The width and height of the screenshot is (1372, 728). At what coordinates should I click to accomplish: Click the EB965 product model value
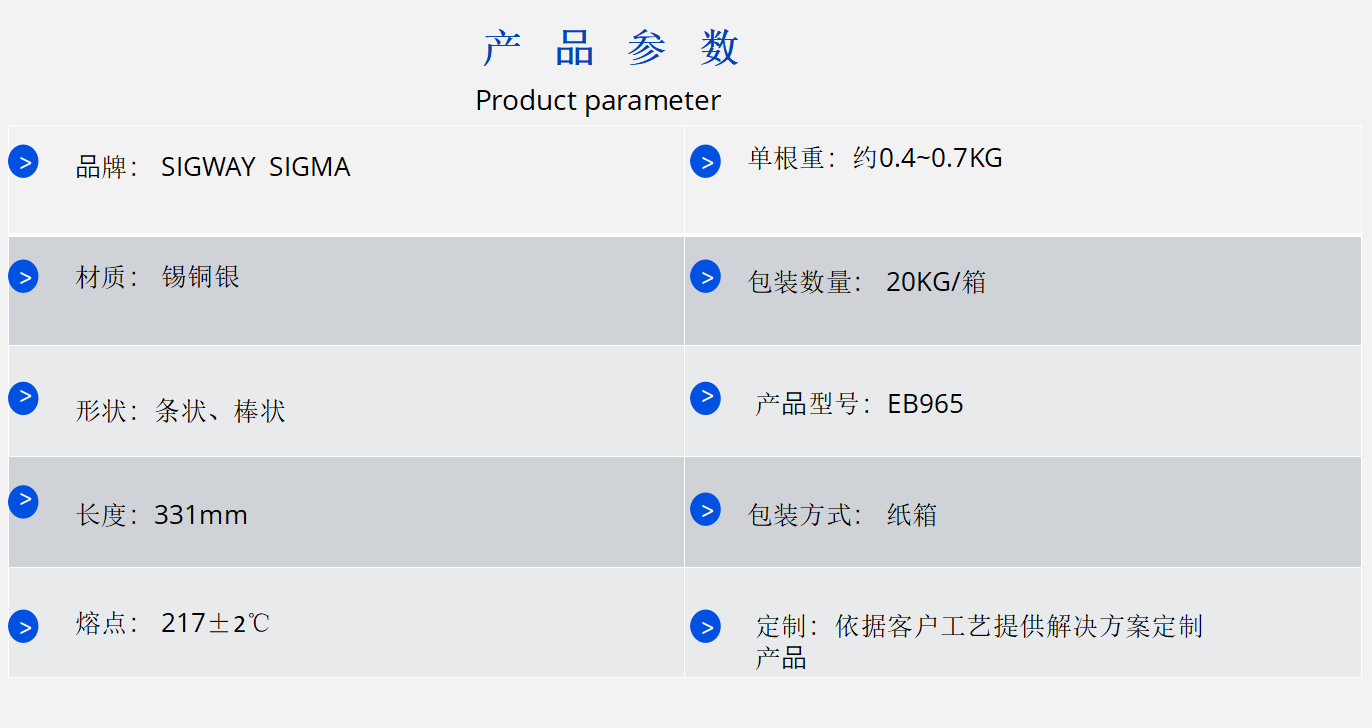[925, 404]
